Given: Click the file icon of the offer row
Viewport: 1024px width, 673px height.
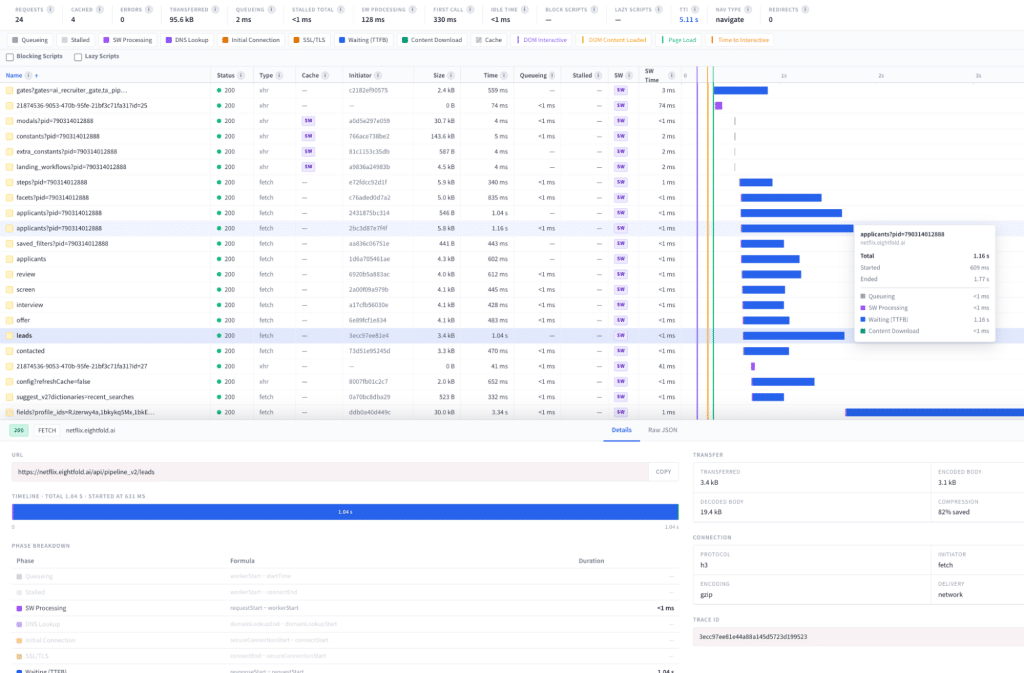Looking at the screenshot, I should coord(9,321).
